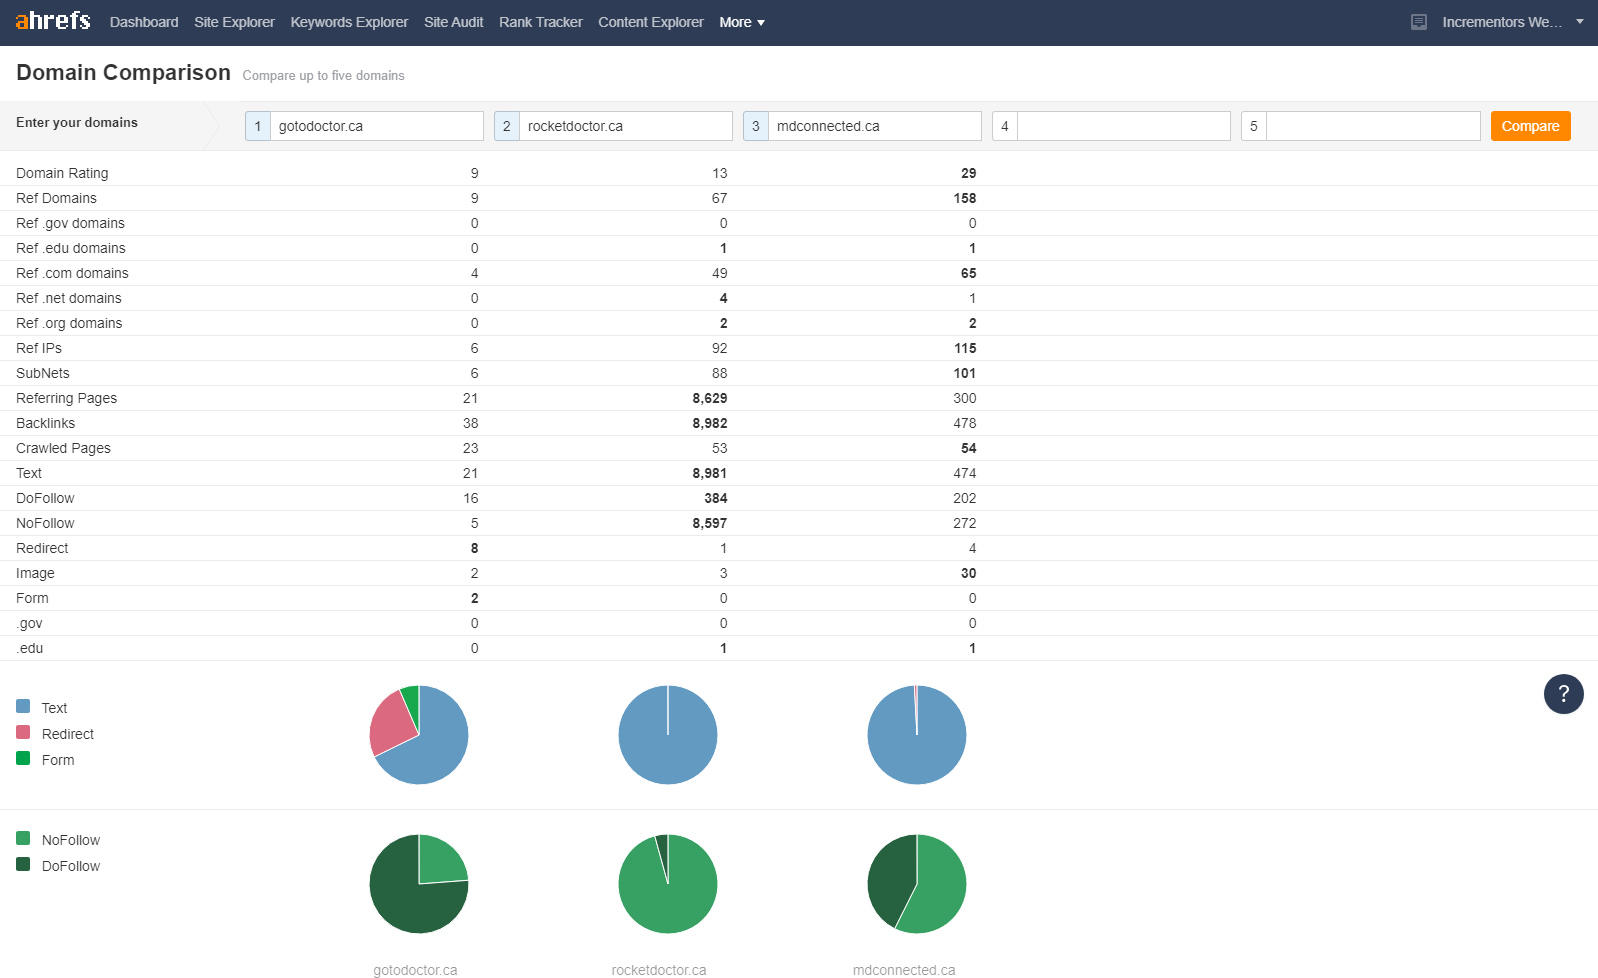Click mdconnected.ca link-type pie chart
1598x978 pixels.
(917, 735)
